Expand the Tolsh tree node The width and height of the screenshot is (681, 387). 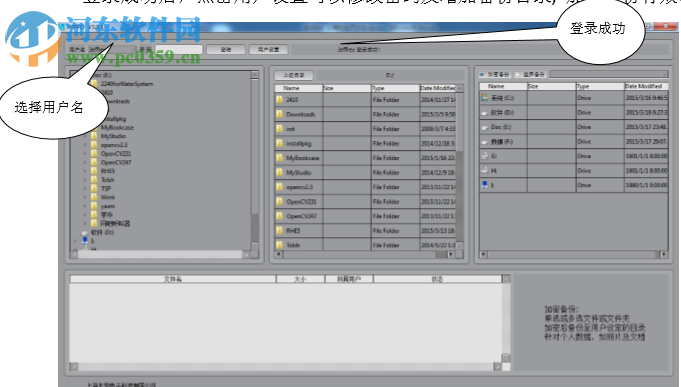[85, 180]
